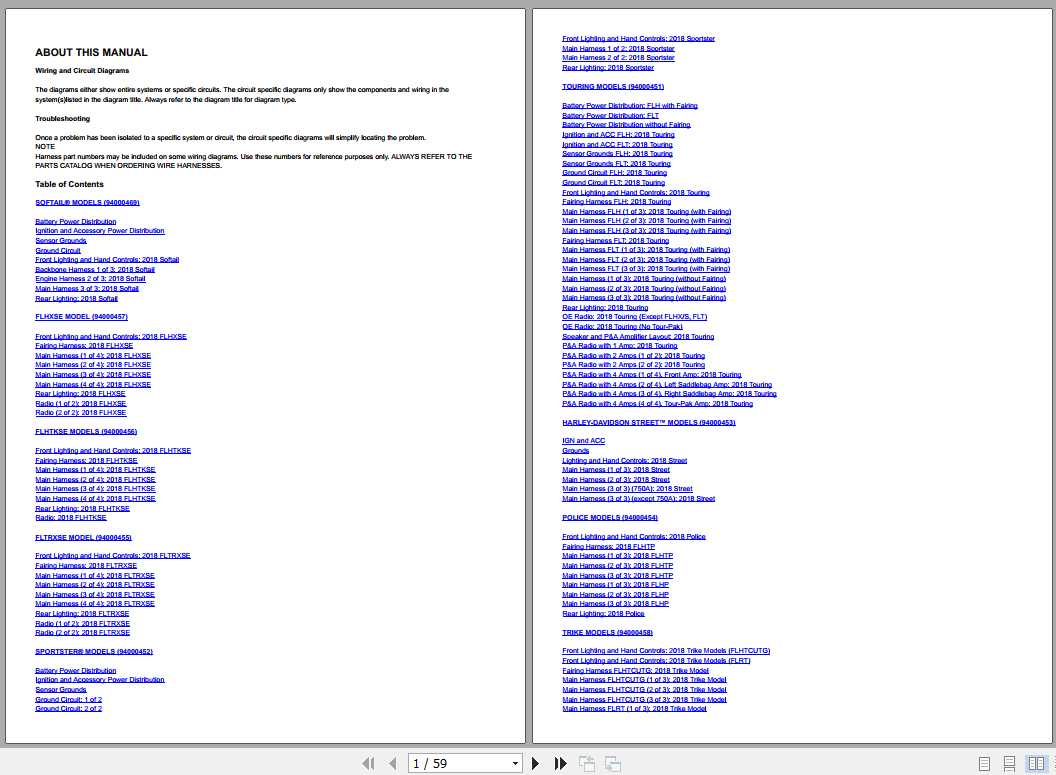1056x775 pixels.
Task: Open Main Harness FLT (2 of 3) with Fairing
Action: tap(647, 260)
